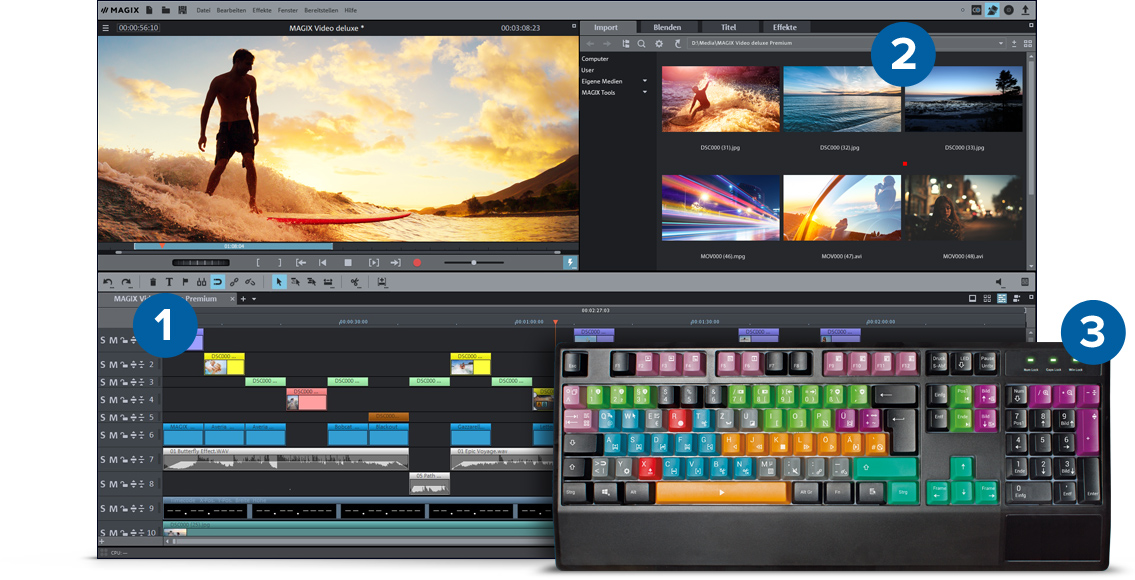Click the preview monitor position scrubber bar
The width and height of the screenshot is (1135, 580).
tap(338, 246)
